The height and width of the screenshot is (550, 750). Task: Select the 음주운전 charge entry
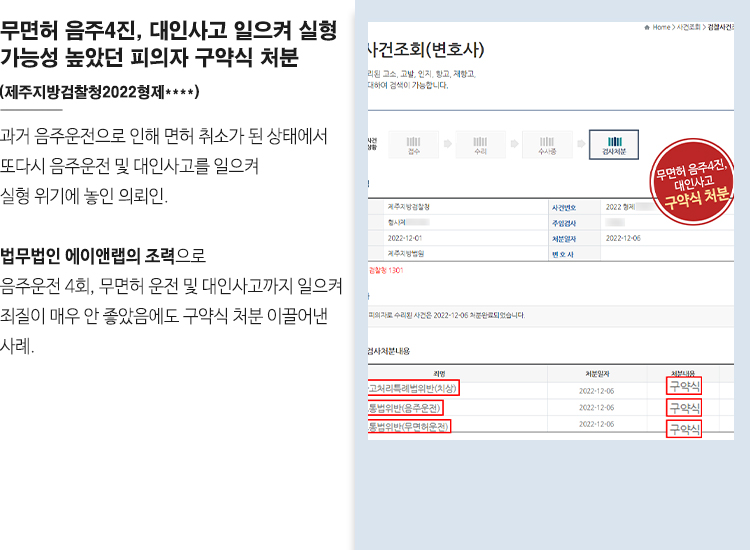tap(405, 407)
